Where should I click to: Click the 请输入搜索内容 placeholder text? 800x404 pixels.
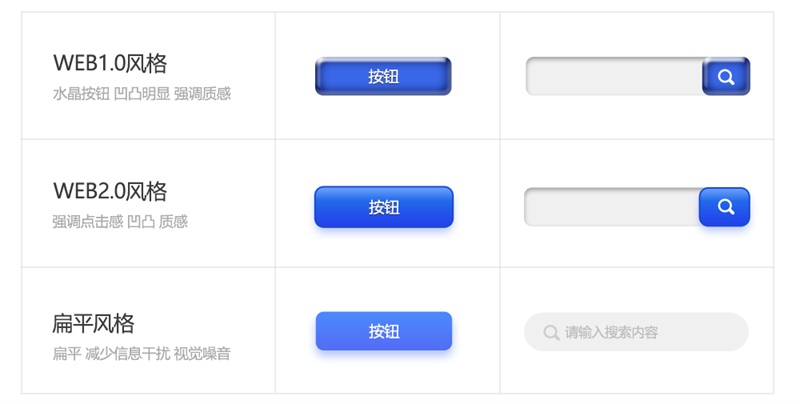coord(611,332)
